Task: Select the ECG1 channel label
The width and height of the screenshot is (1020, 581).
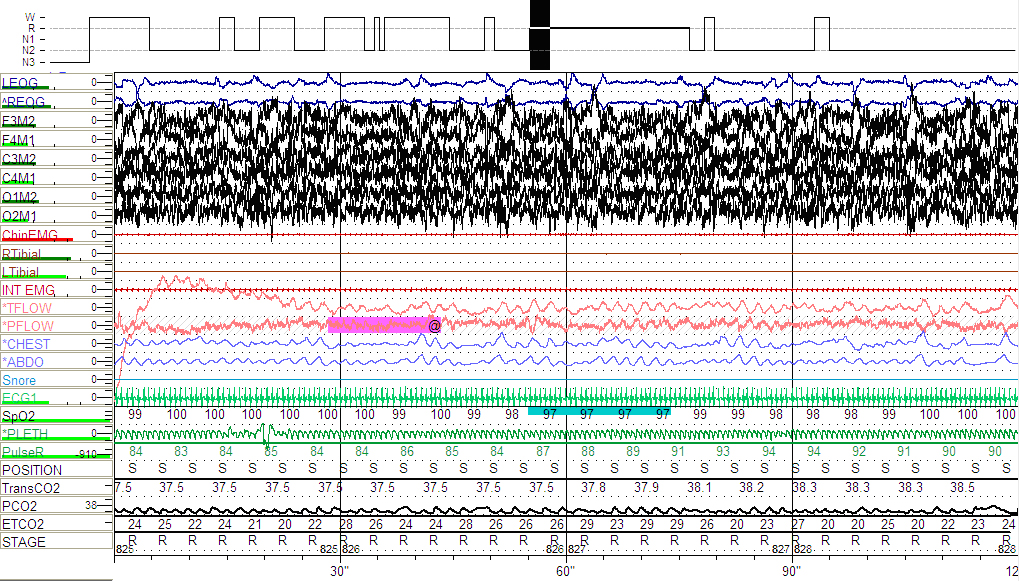Action: (19, 398)
